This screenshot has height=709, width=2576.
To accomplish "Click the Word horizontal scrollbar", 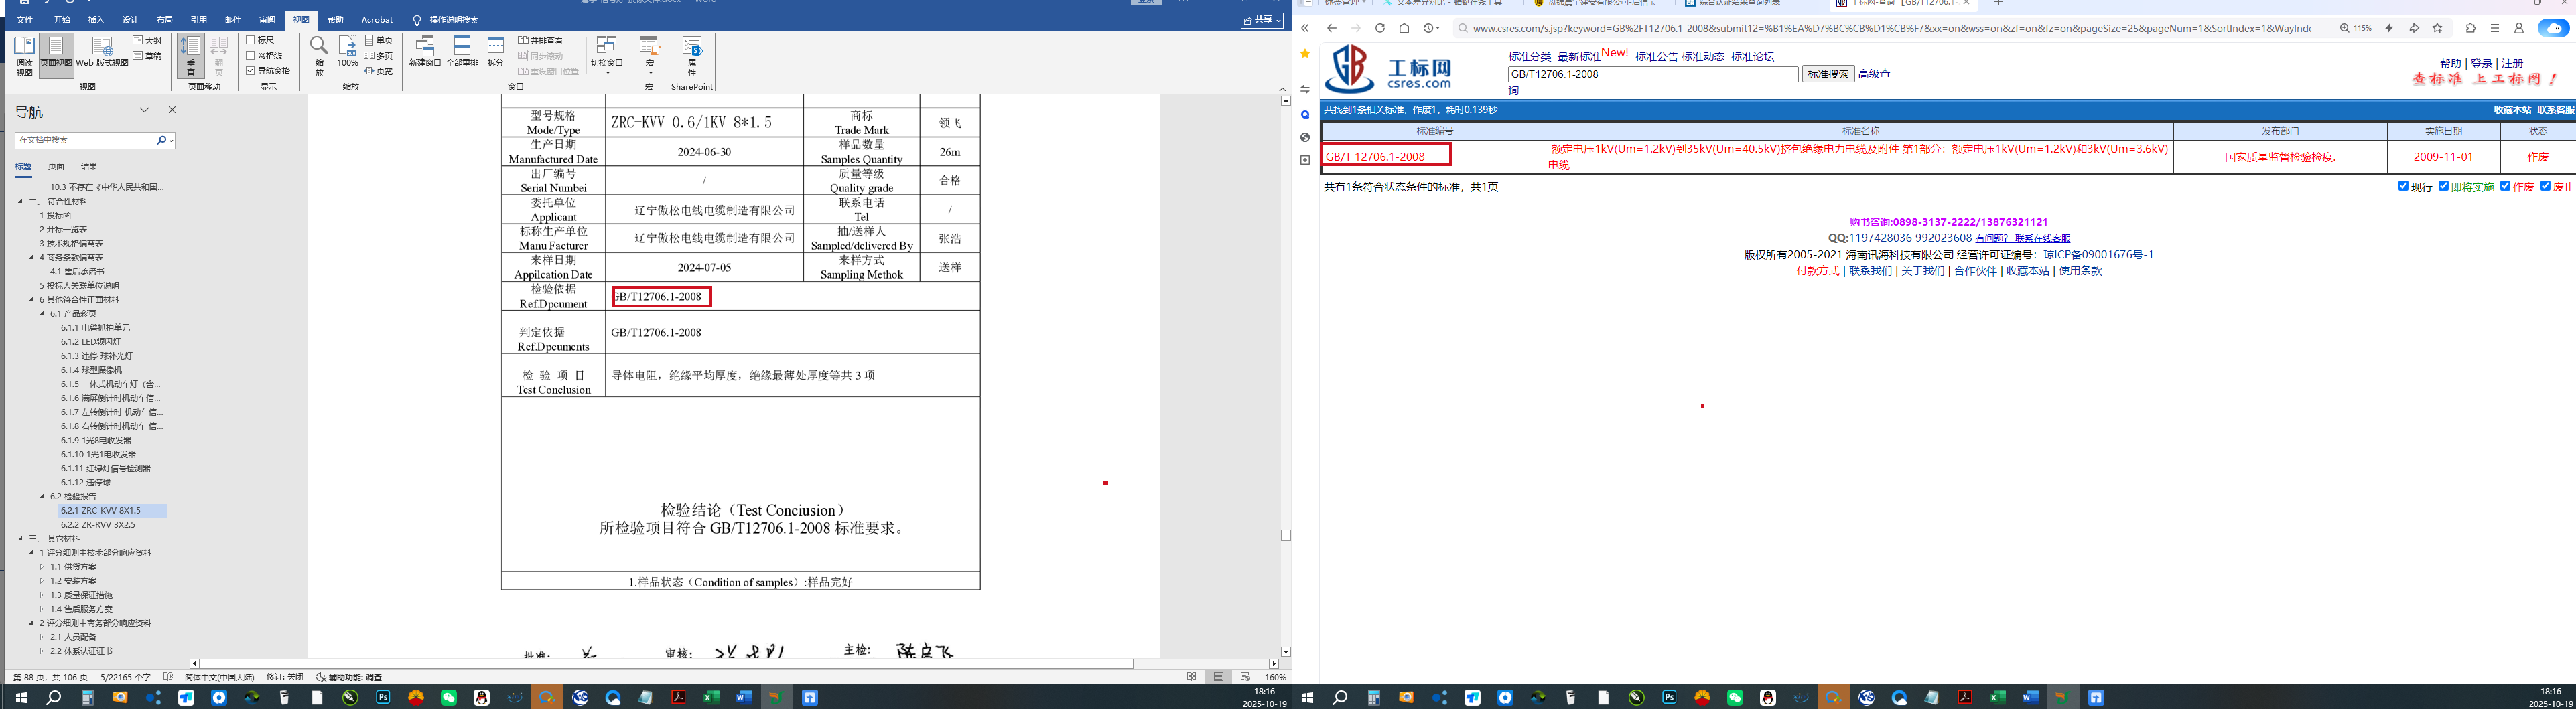I will pos(667,664).
